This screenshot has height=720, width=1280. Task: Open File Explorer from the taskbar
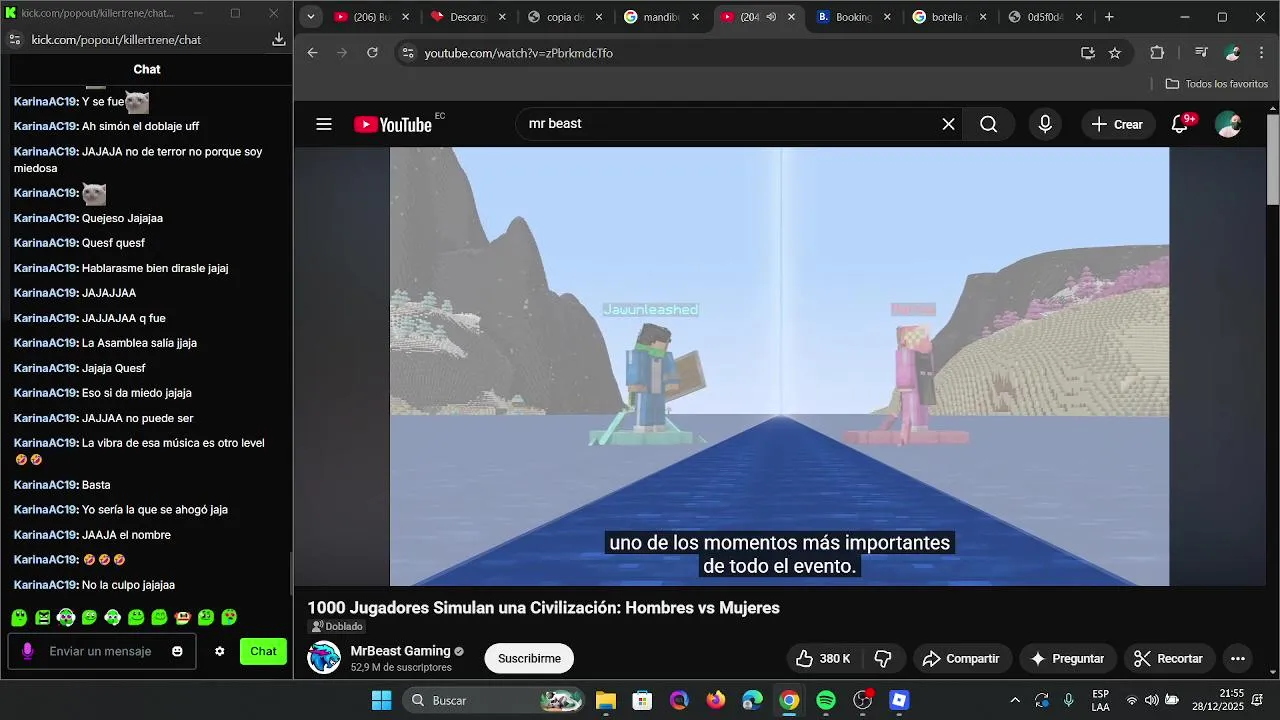[605, 700]
